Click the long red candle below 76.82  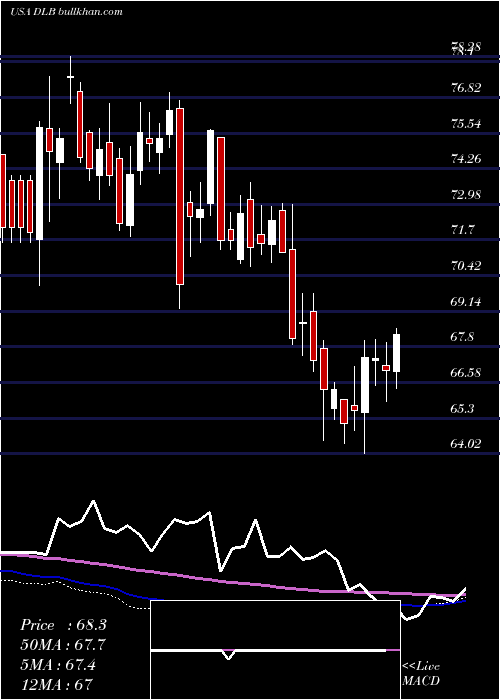[180, 196]
